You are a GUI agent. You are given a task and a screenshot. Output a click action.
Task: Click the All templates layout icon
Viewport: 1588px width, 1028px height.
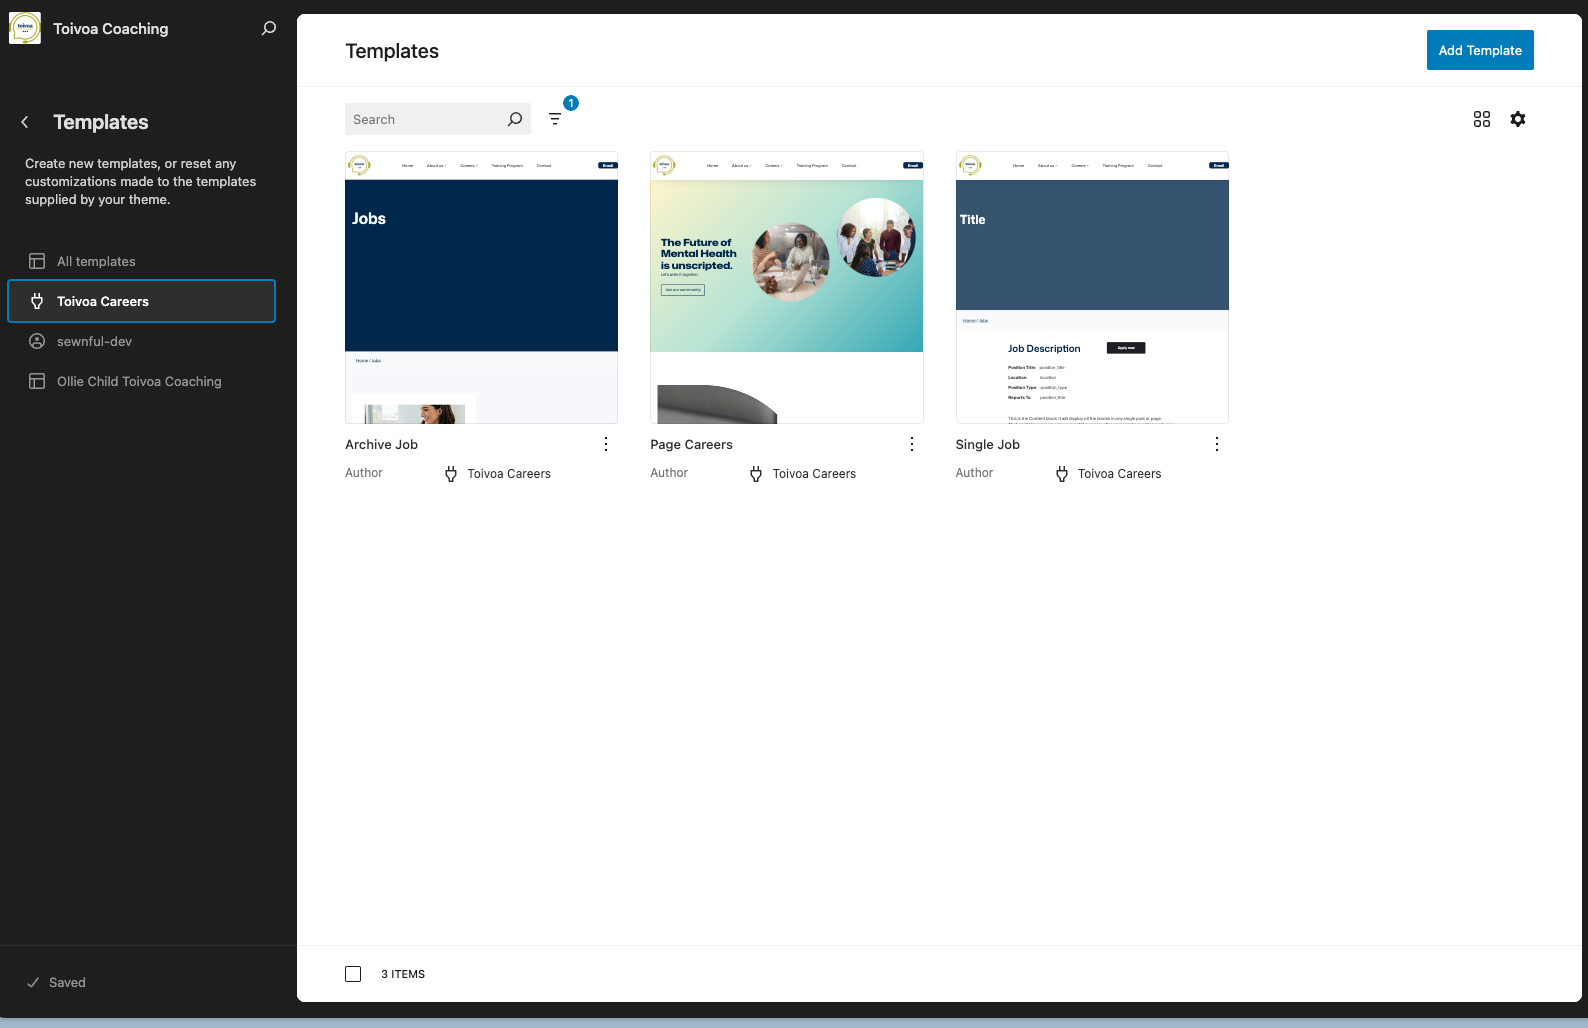(x=37, y=261)
